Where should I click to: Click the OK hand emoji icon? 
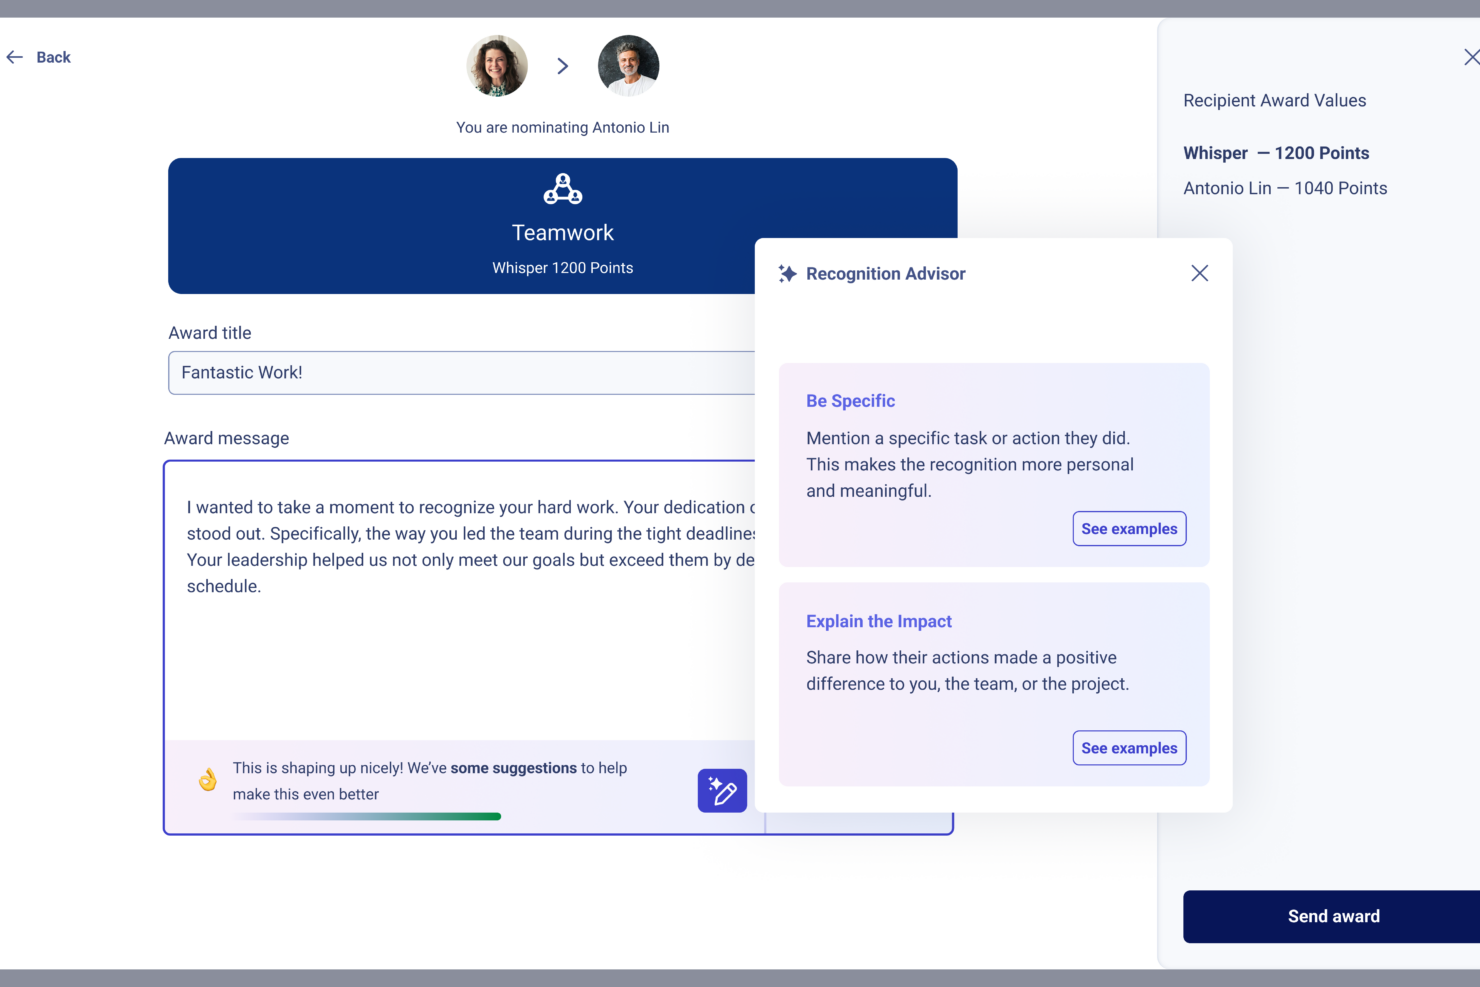(208, 780)
